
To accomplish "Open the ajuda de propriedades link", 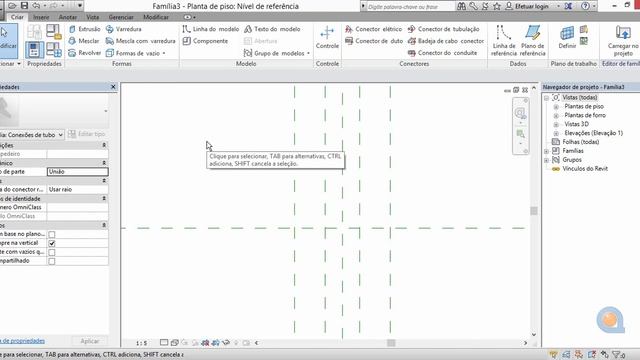I will [x=23, y=341].
